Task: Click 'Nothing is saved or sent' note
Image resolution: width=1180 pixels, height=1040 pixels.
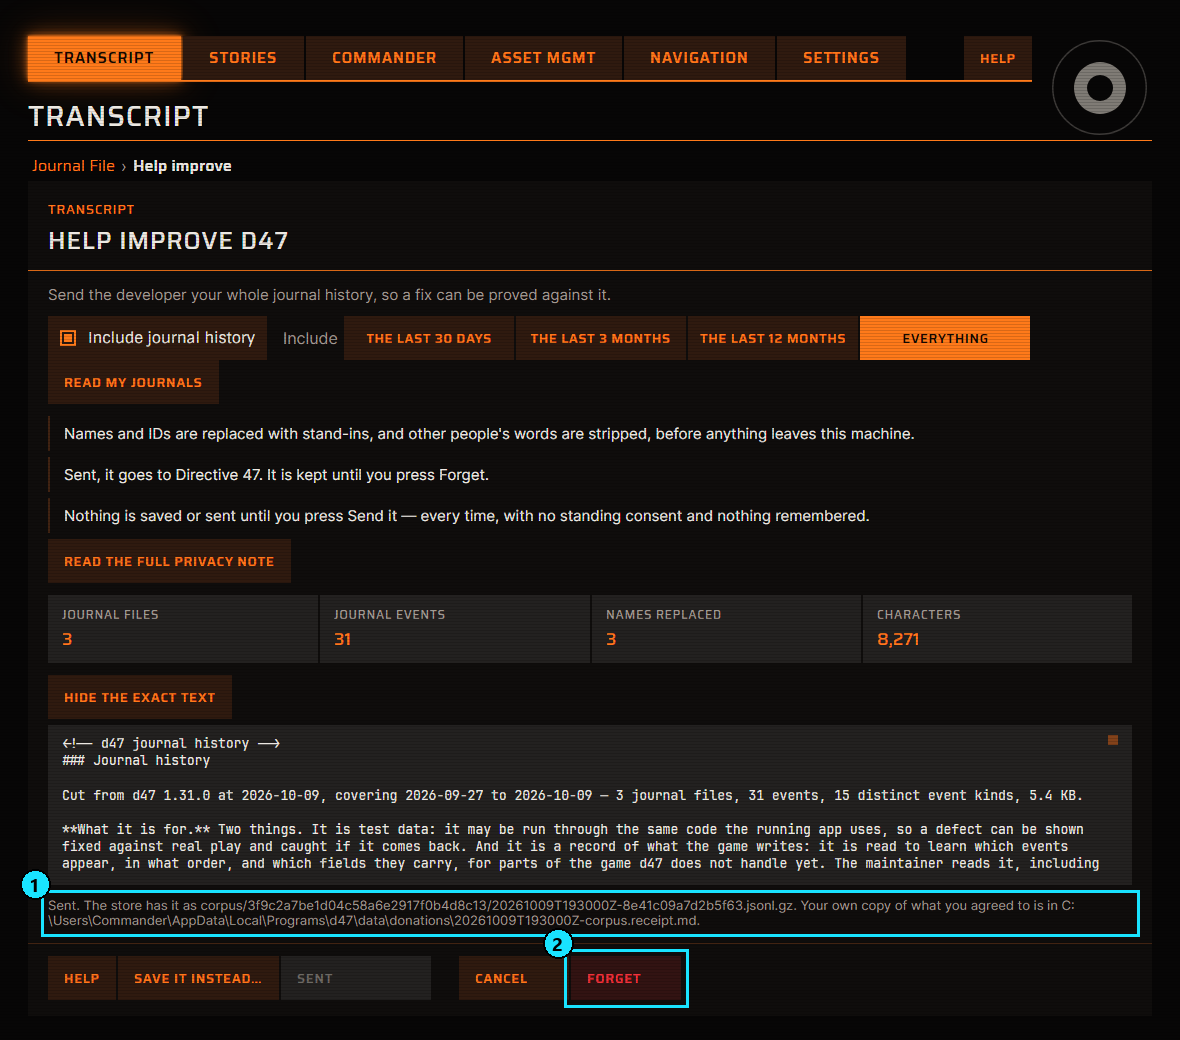Action: [x=467, y=516]
